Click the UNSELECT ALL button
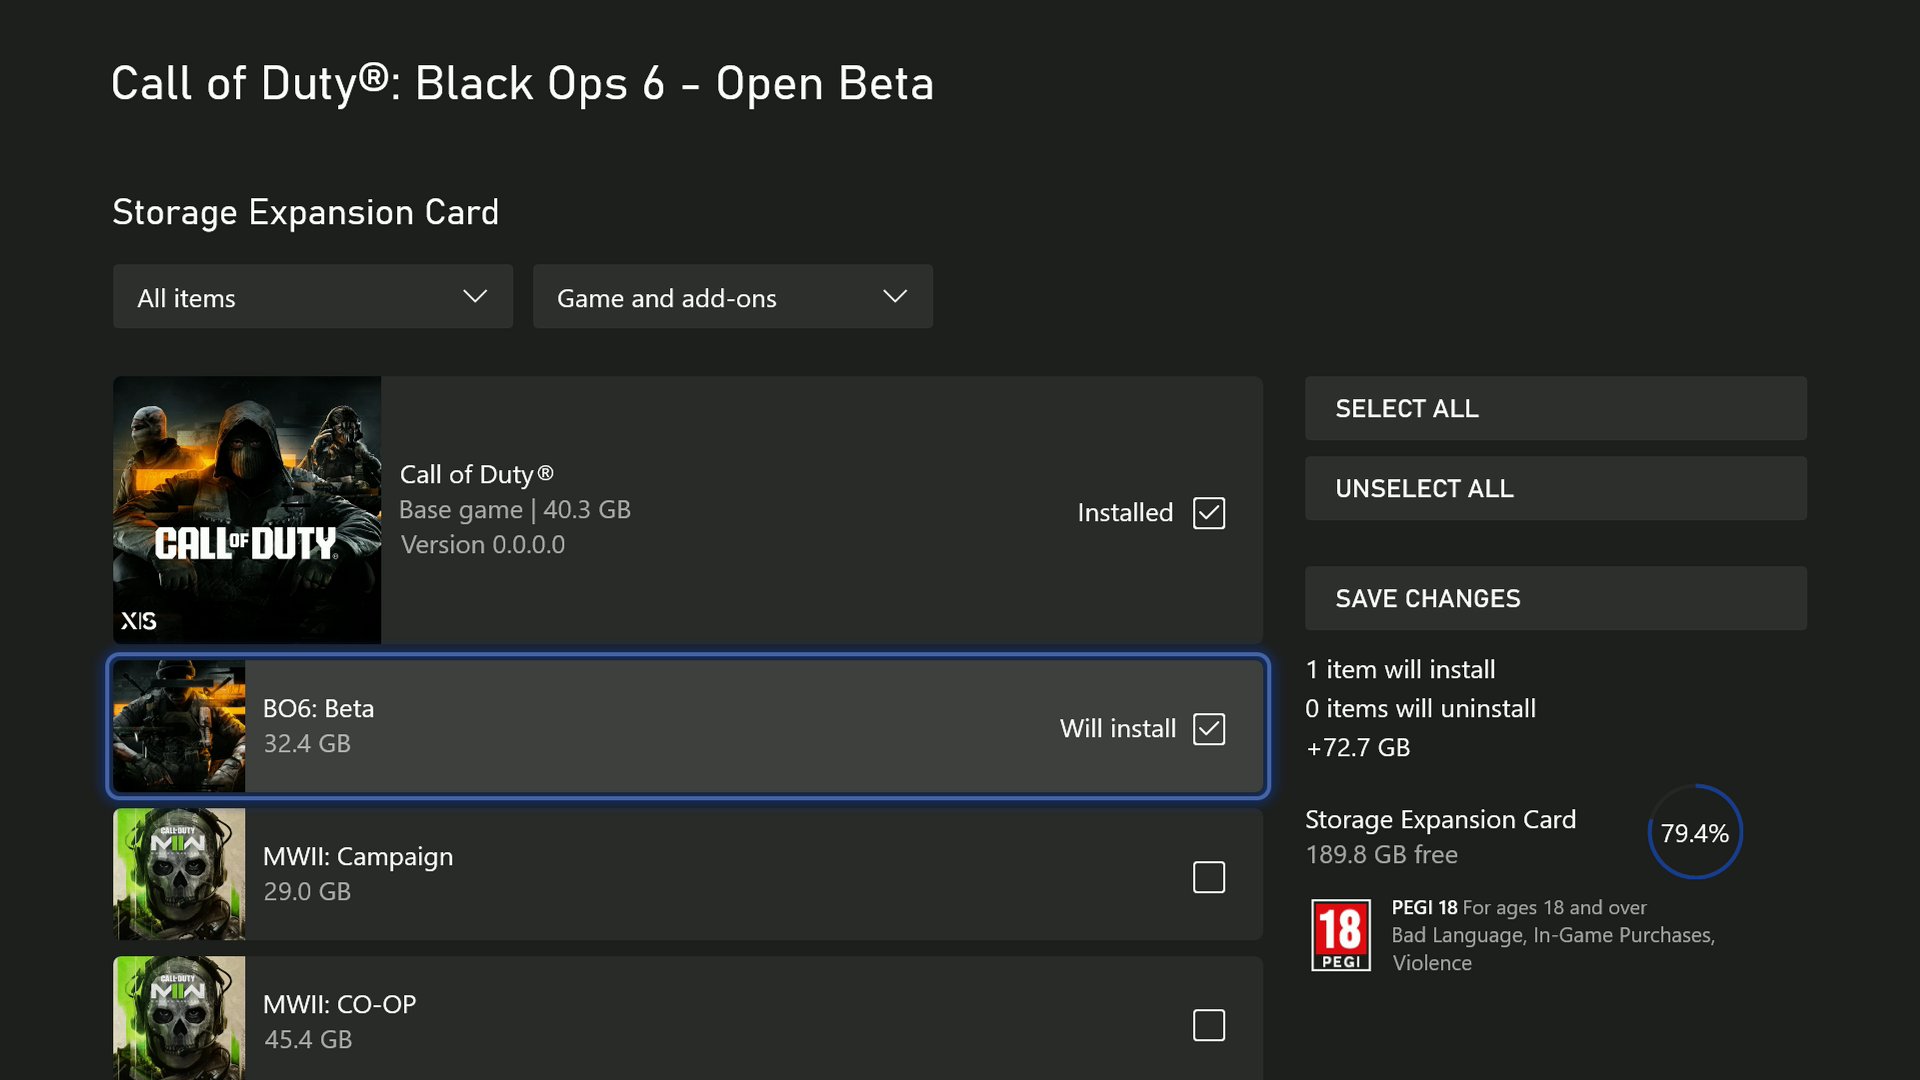Image resolution: width=1920 pixels, height=1080 pixels. coord(1554,488)
